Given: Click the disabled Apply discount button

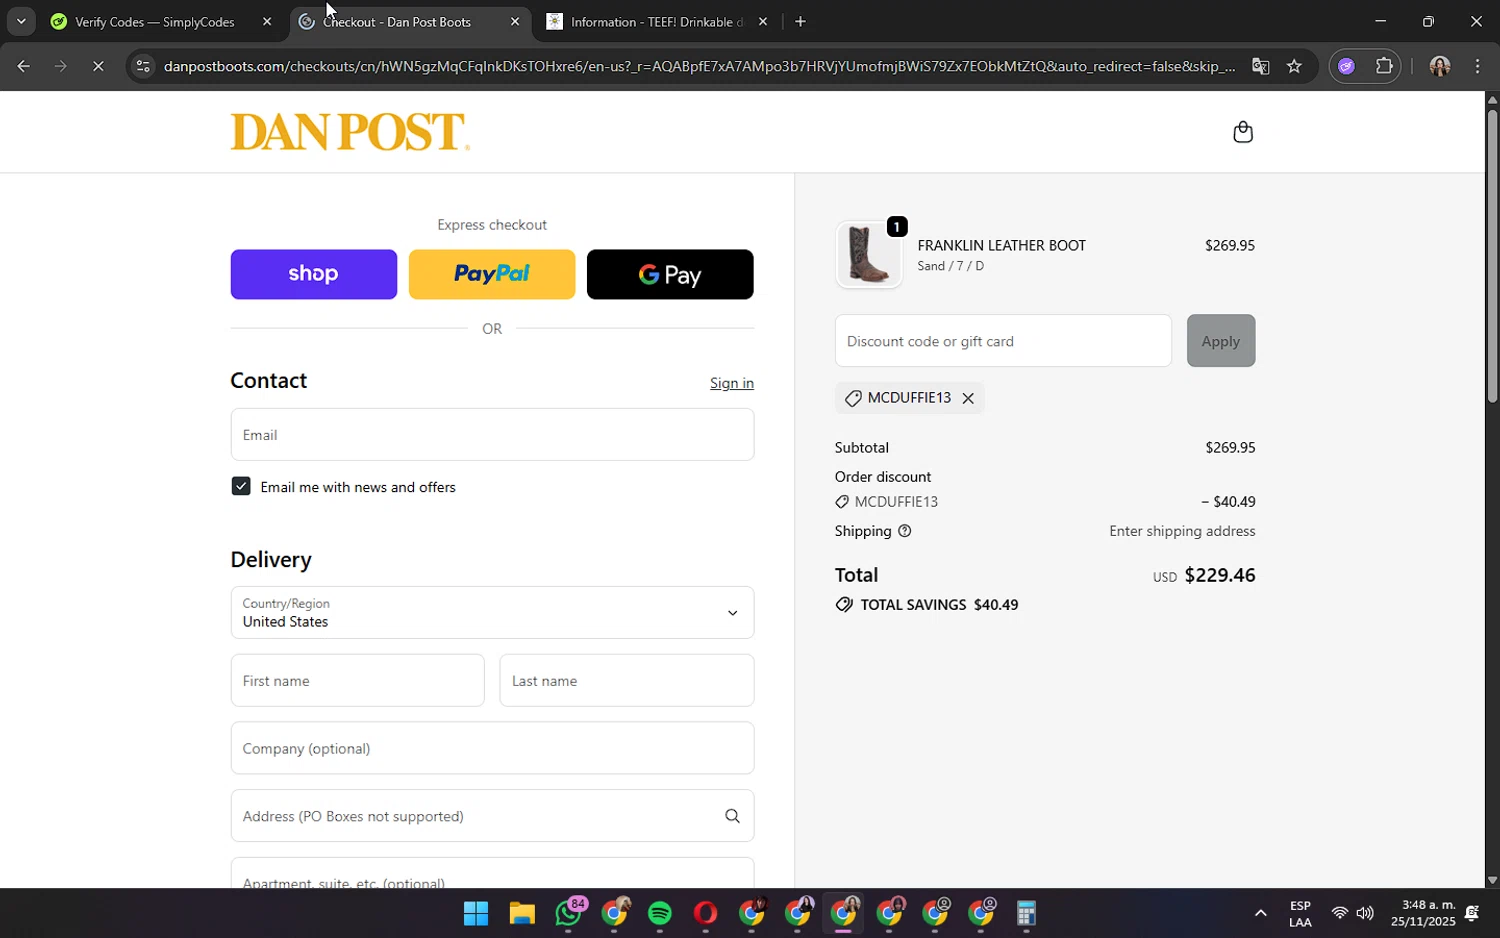Looking at the screenshot, I should 1221,341.
